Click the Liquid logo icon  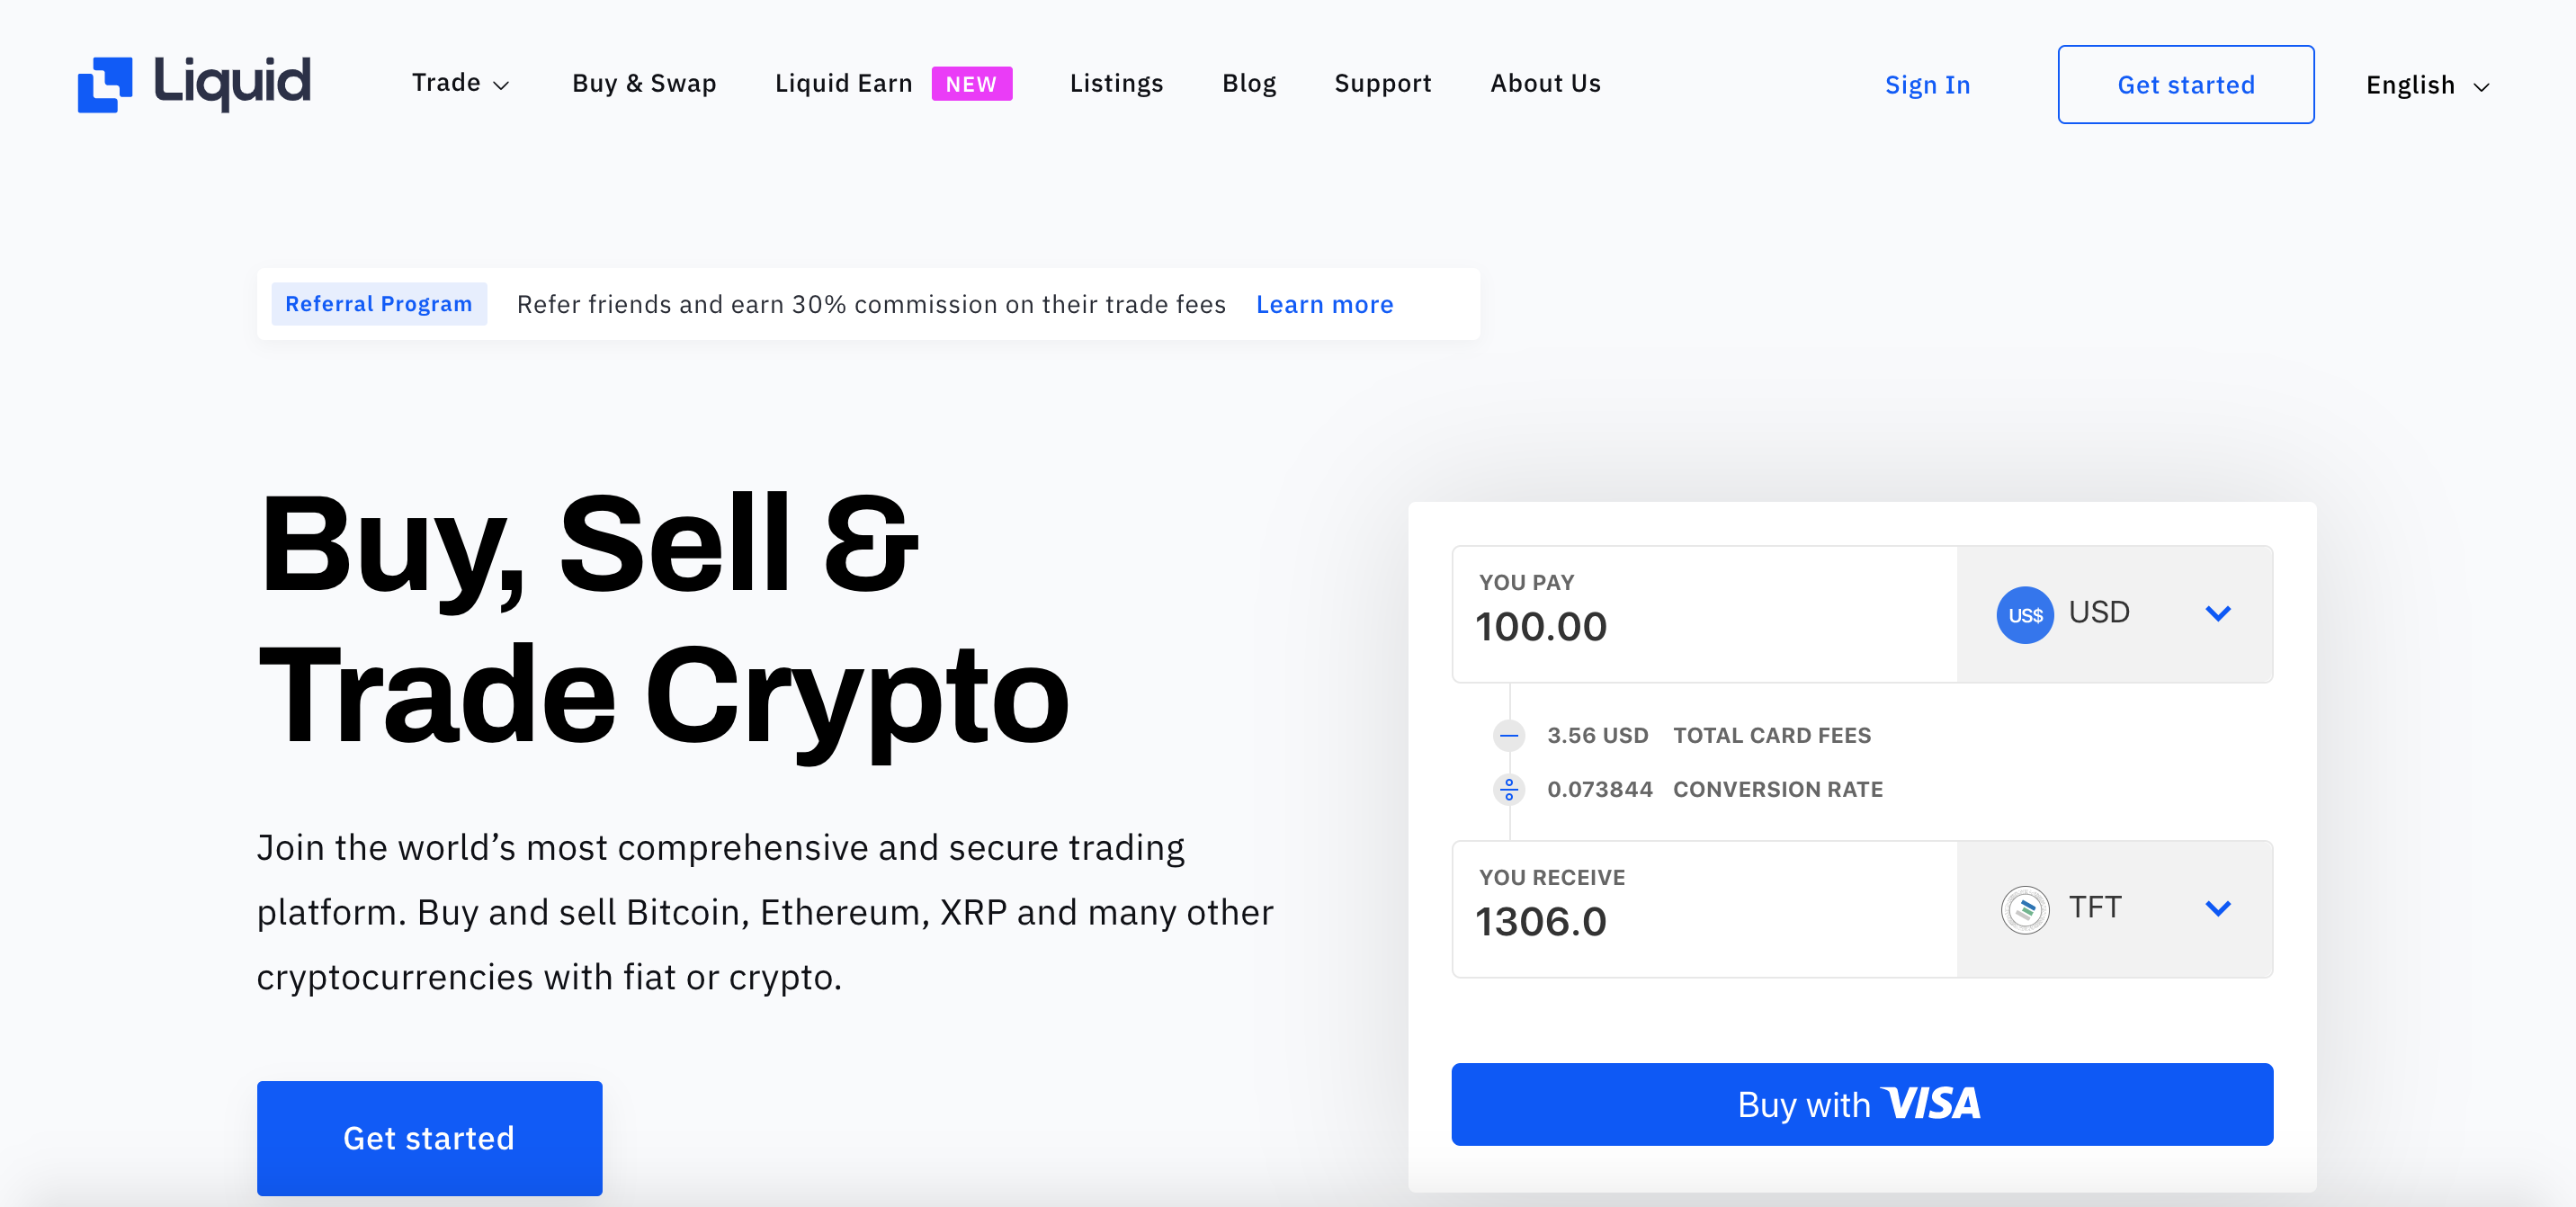click(105, 84)
